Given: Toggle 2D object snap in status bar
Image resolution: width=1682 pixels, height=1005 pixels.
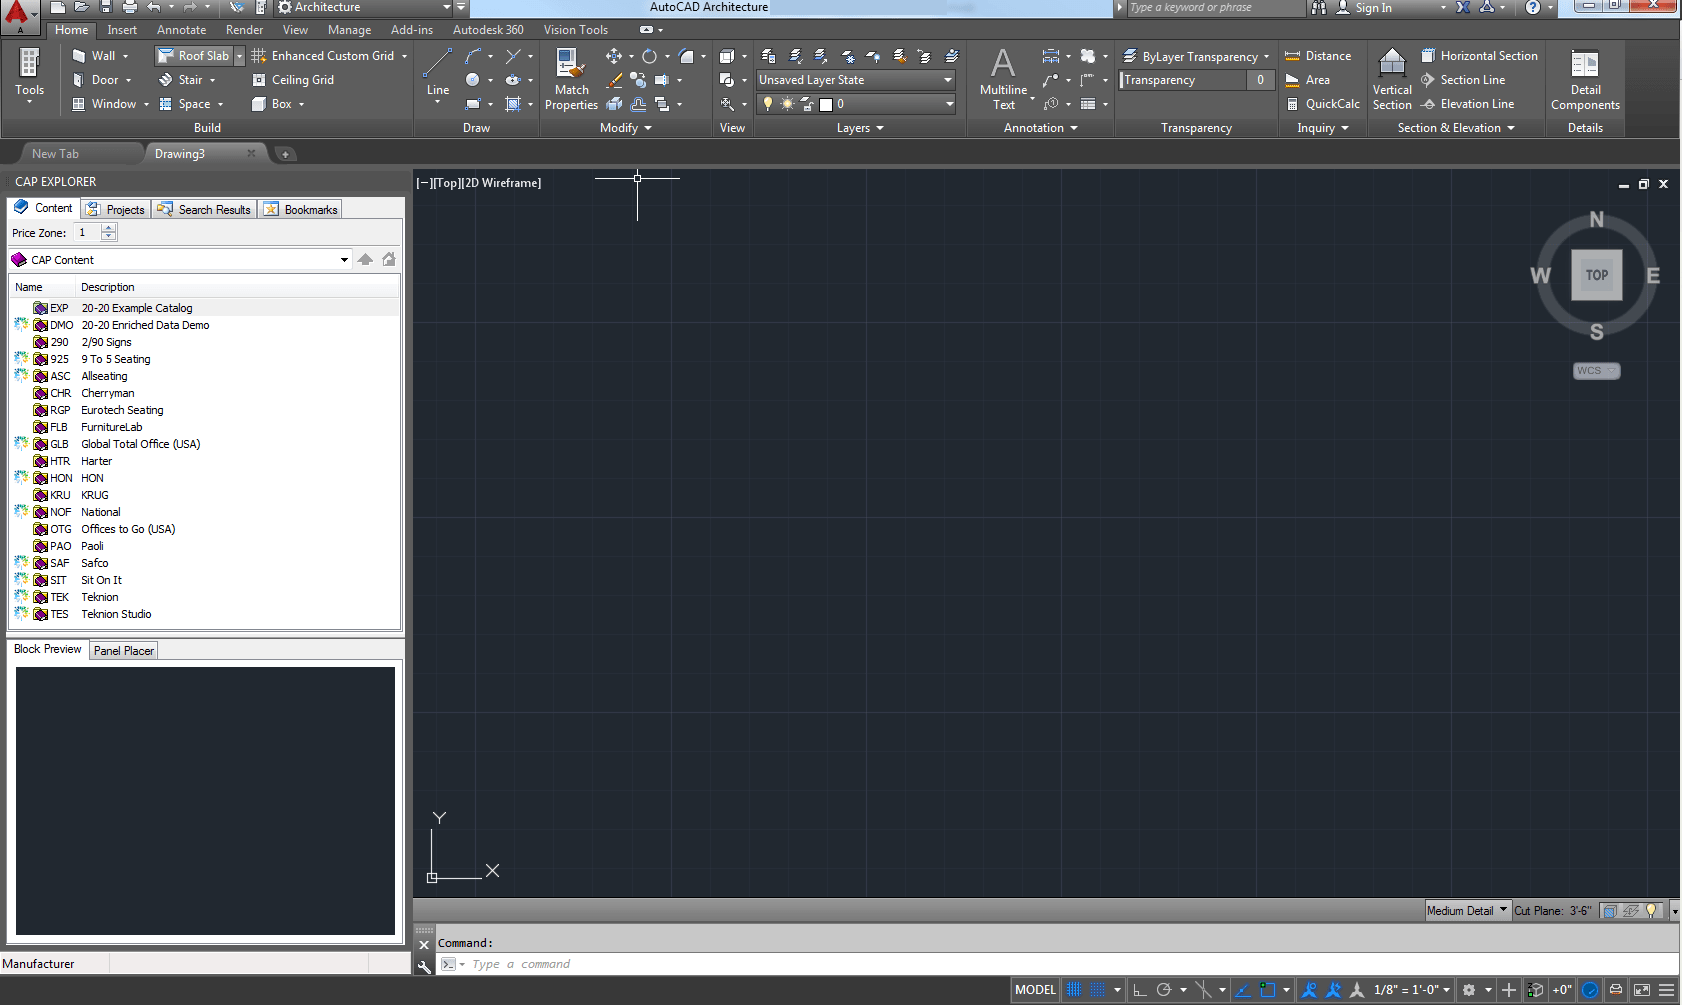Looking at the screenshot, I should pyautogui.click(x=1268, y=990).
